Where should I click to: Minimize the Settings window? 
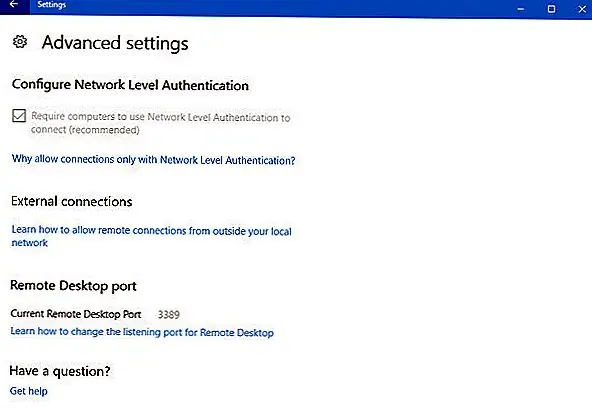521,9
